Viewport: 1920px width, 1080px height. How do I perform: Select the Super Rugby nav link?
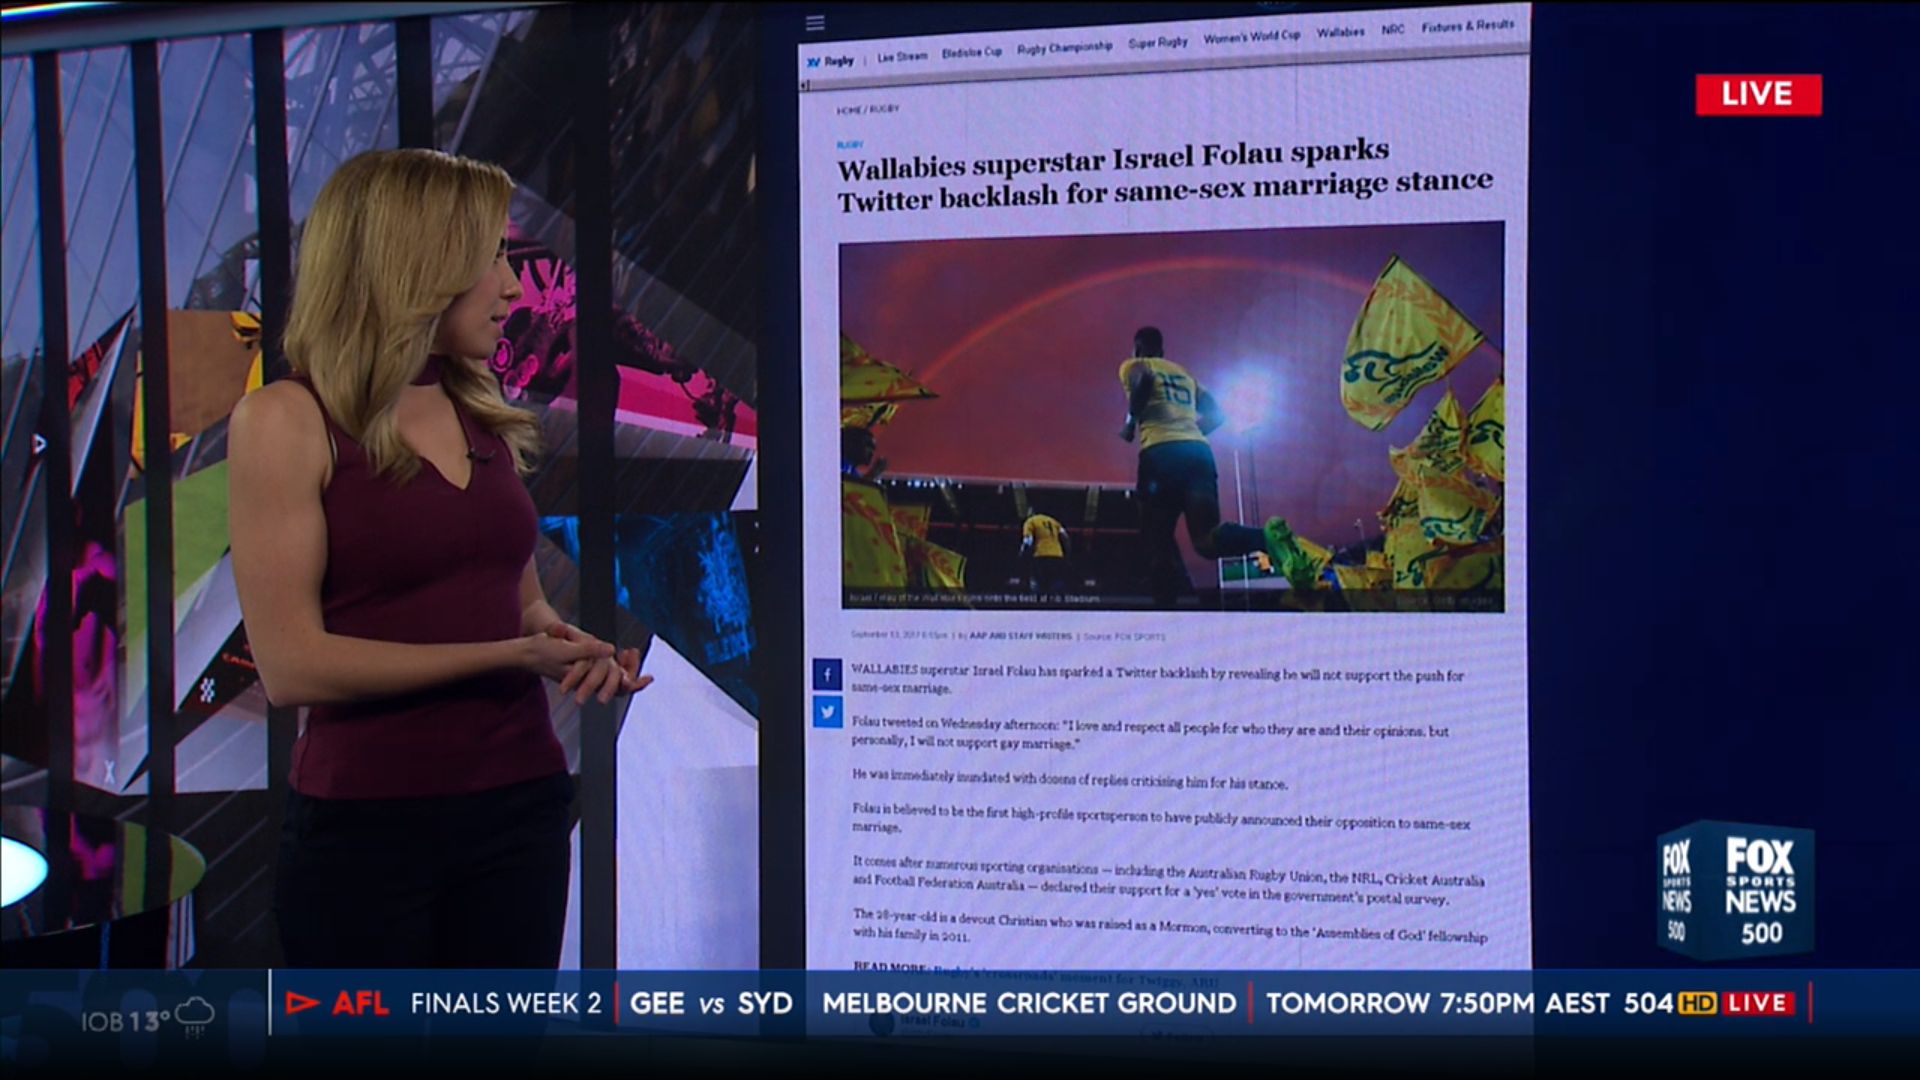[1157, 42]
